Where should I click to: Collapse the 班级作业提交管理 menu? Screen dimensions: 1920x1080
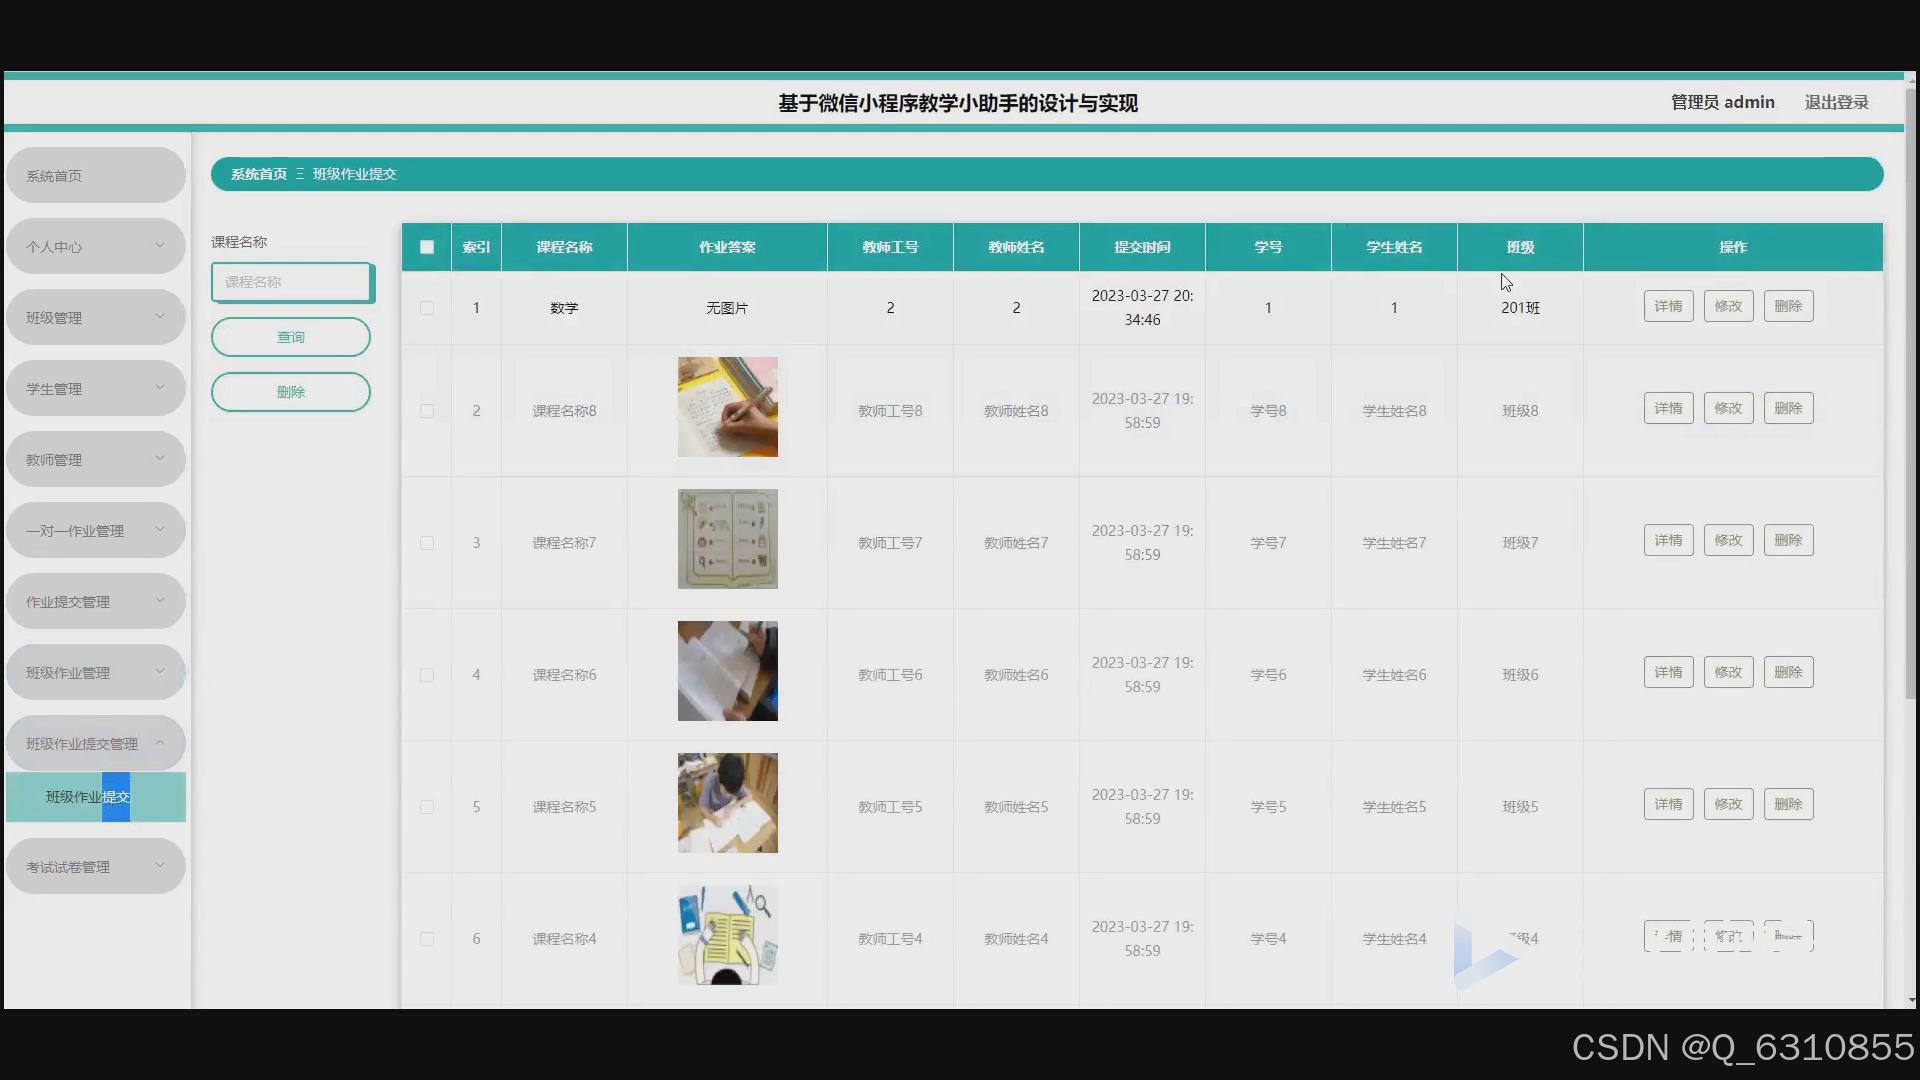(95, 743)
